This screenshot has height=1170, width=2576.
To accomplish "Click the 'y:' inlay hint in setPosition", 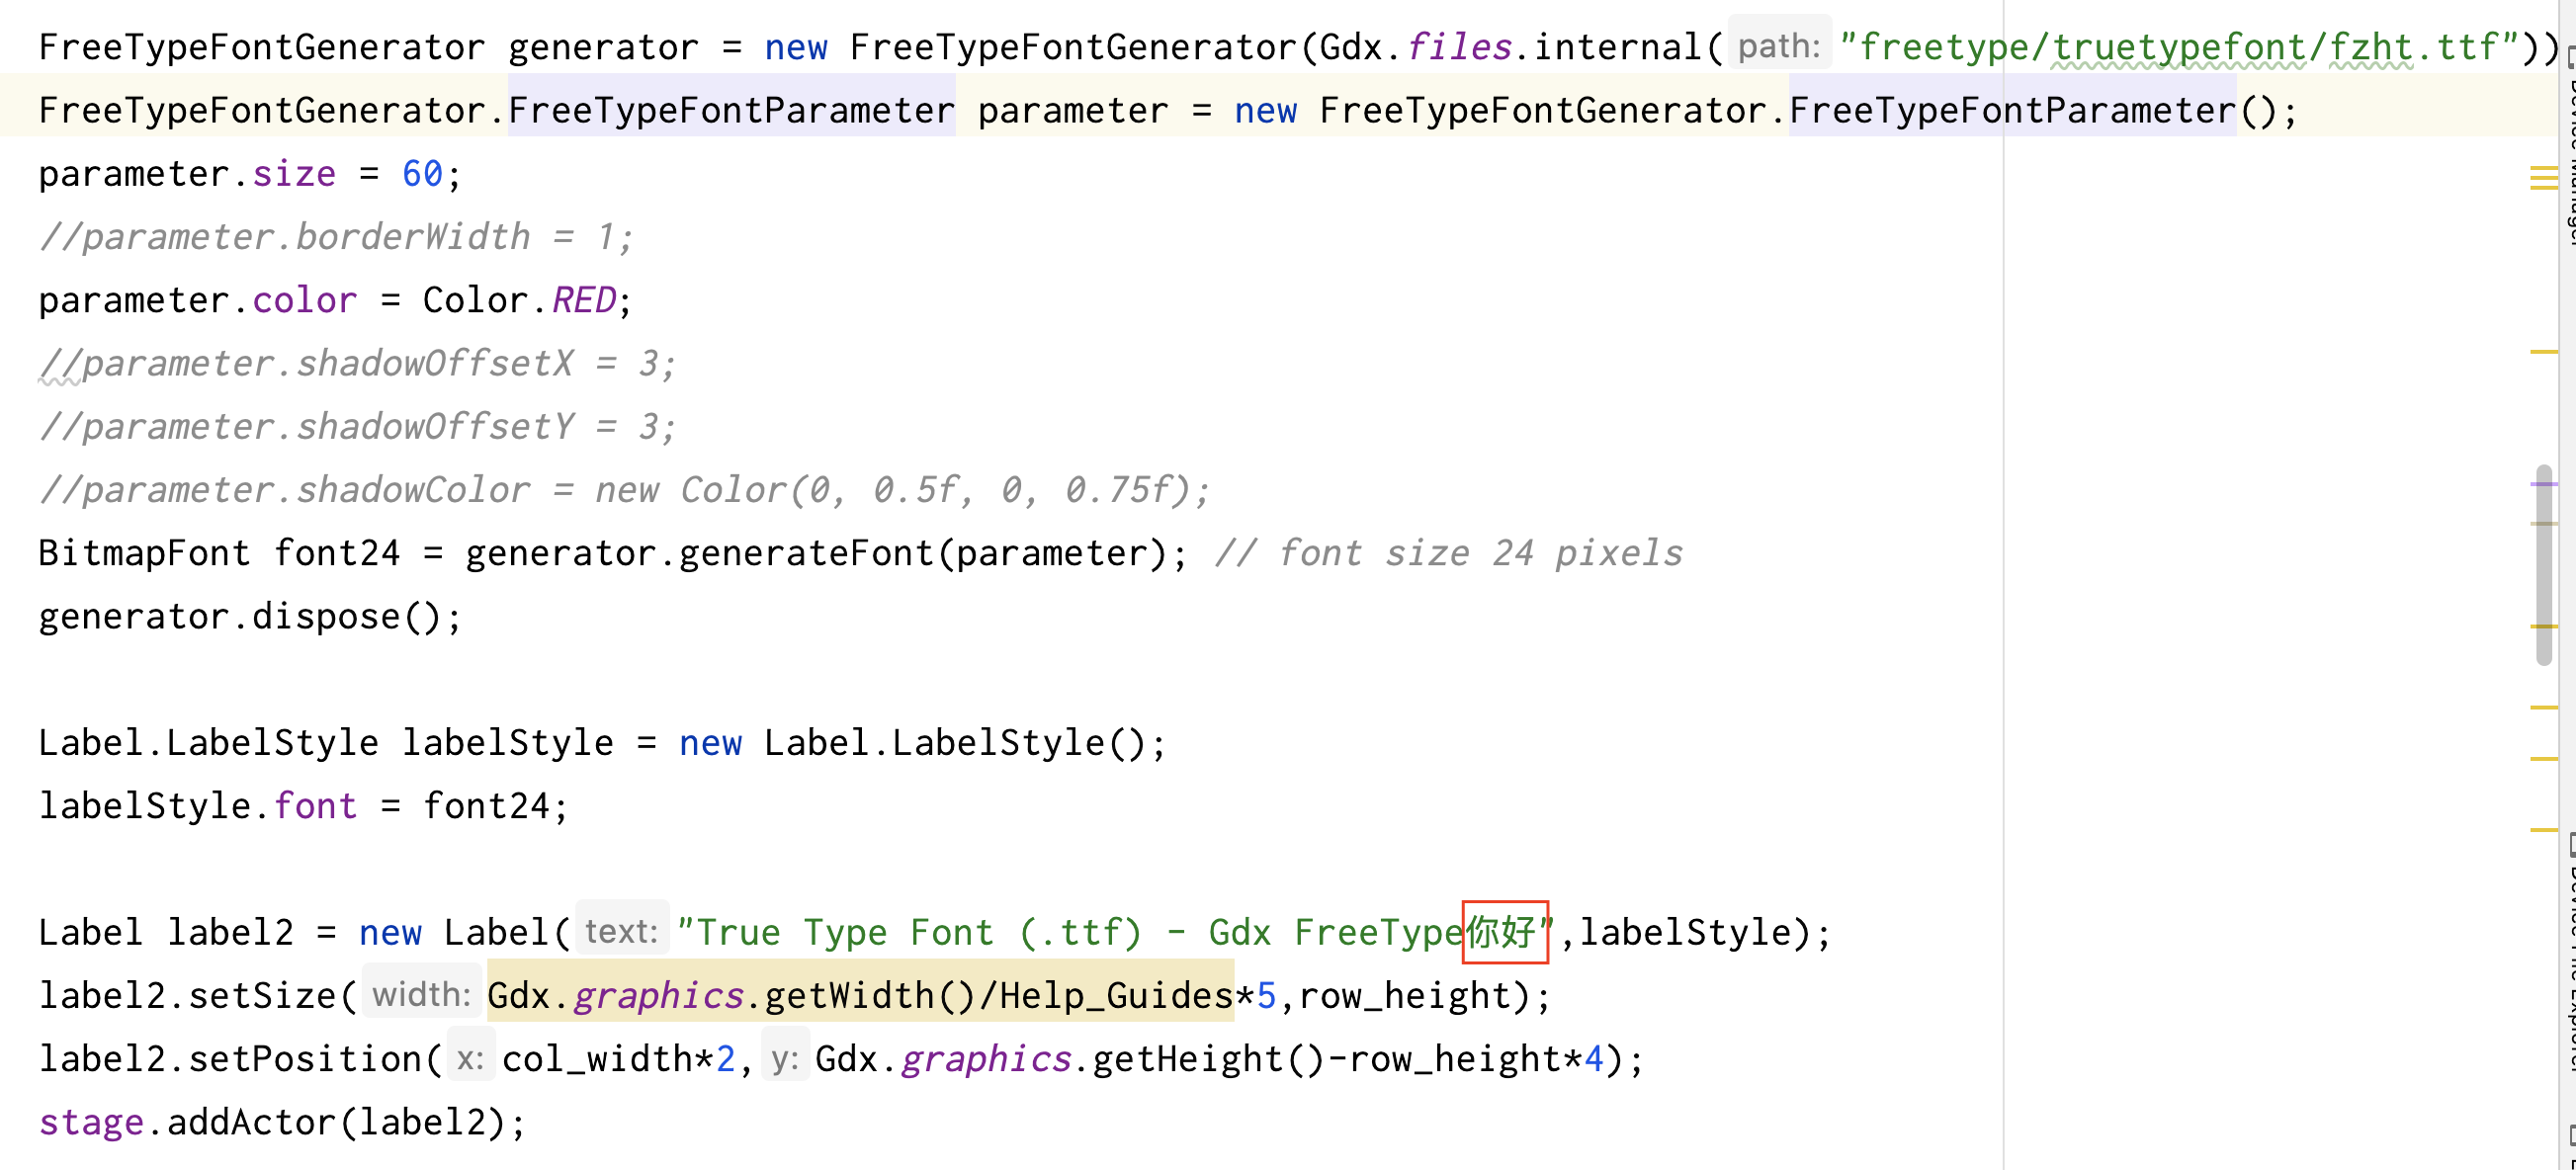I will pos(785,1058).
